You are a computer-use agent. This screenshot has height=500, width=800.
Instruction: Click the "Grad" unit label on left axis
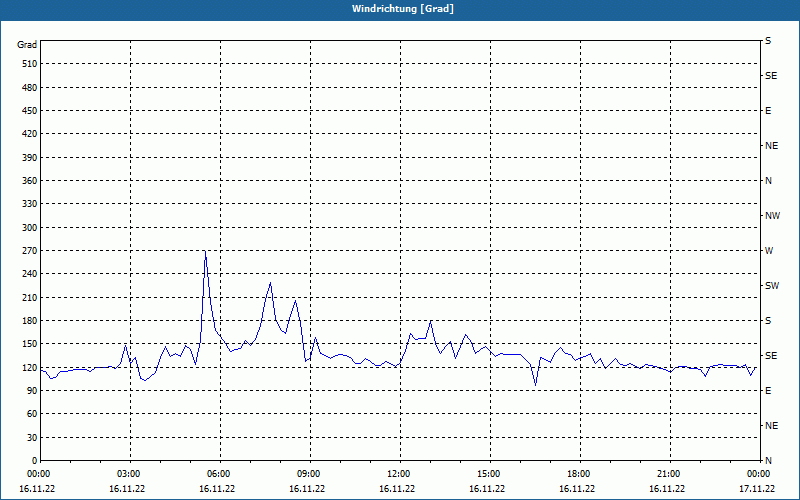point(27,45)
